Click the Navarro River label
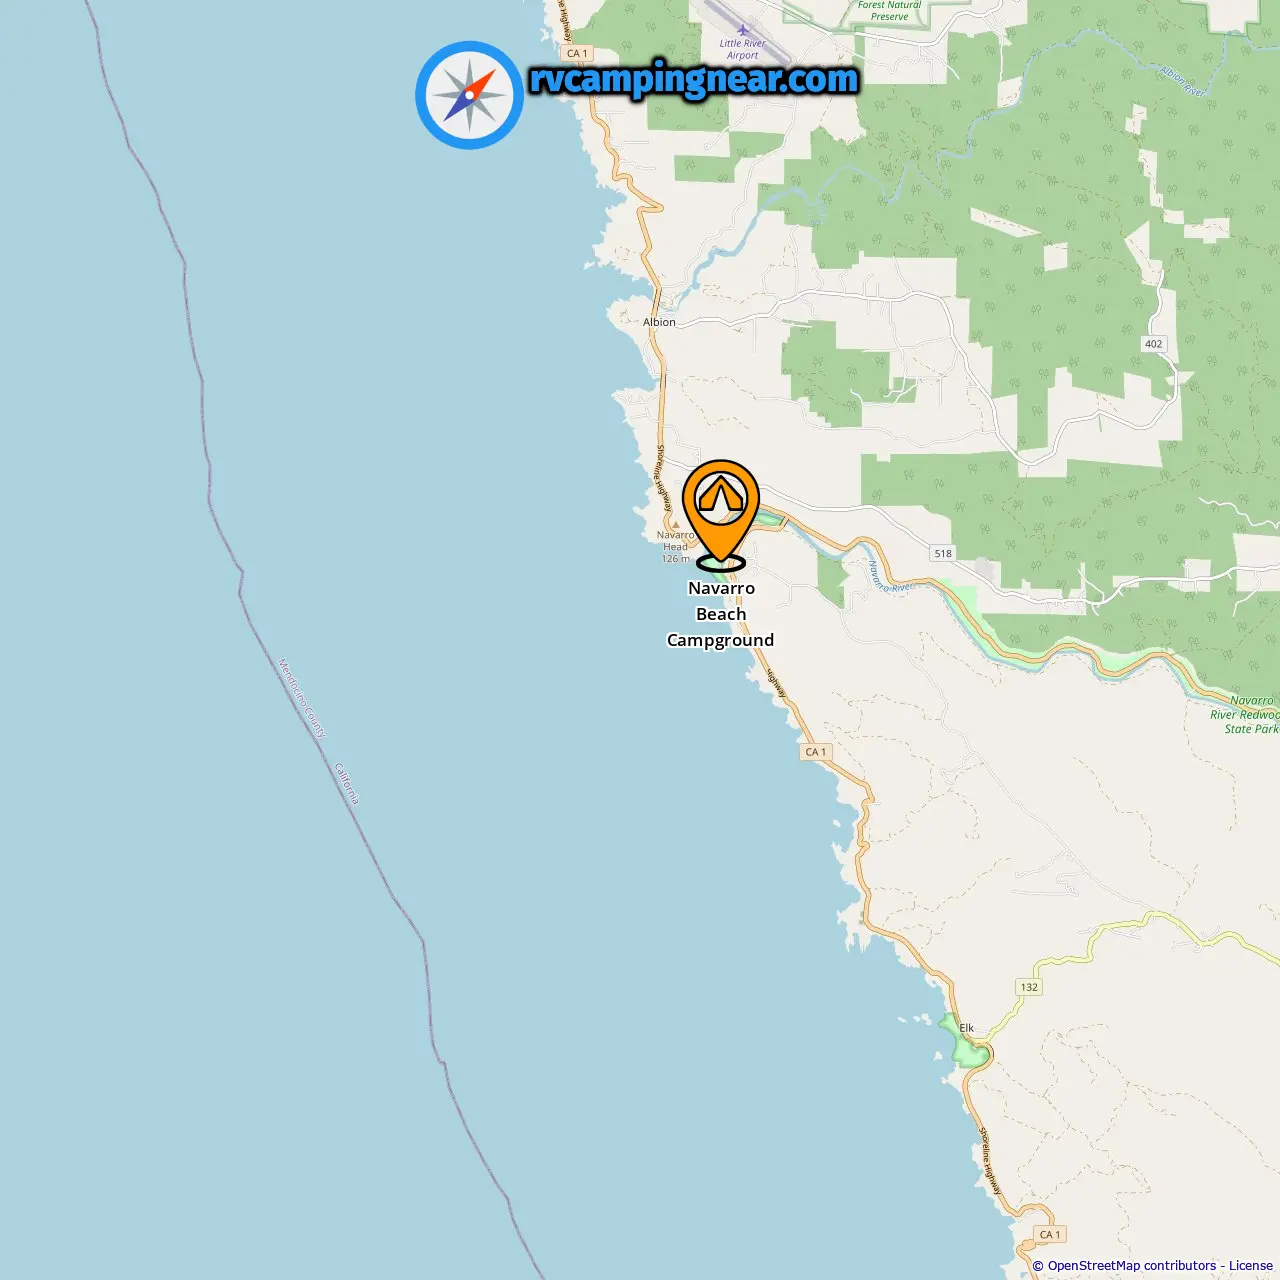 tap(888, 577)
